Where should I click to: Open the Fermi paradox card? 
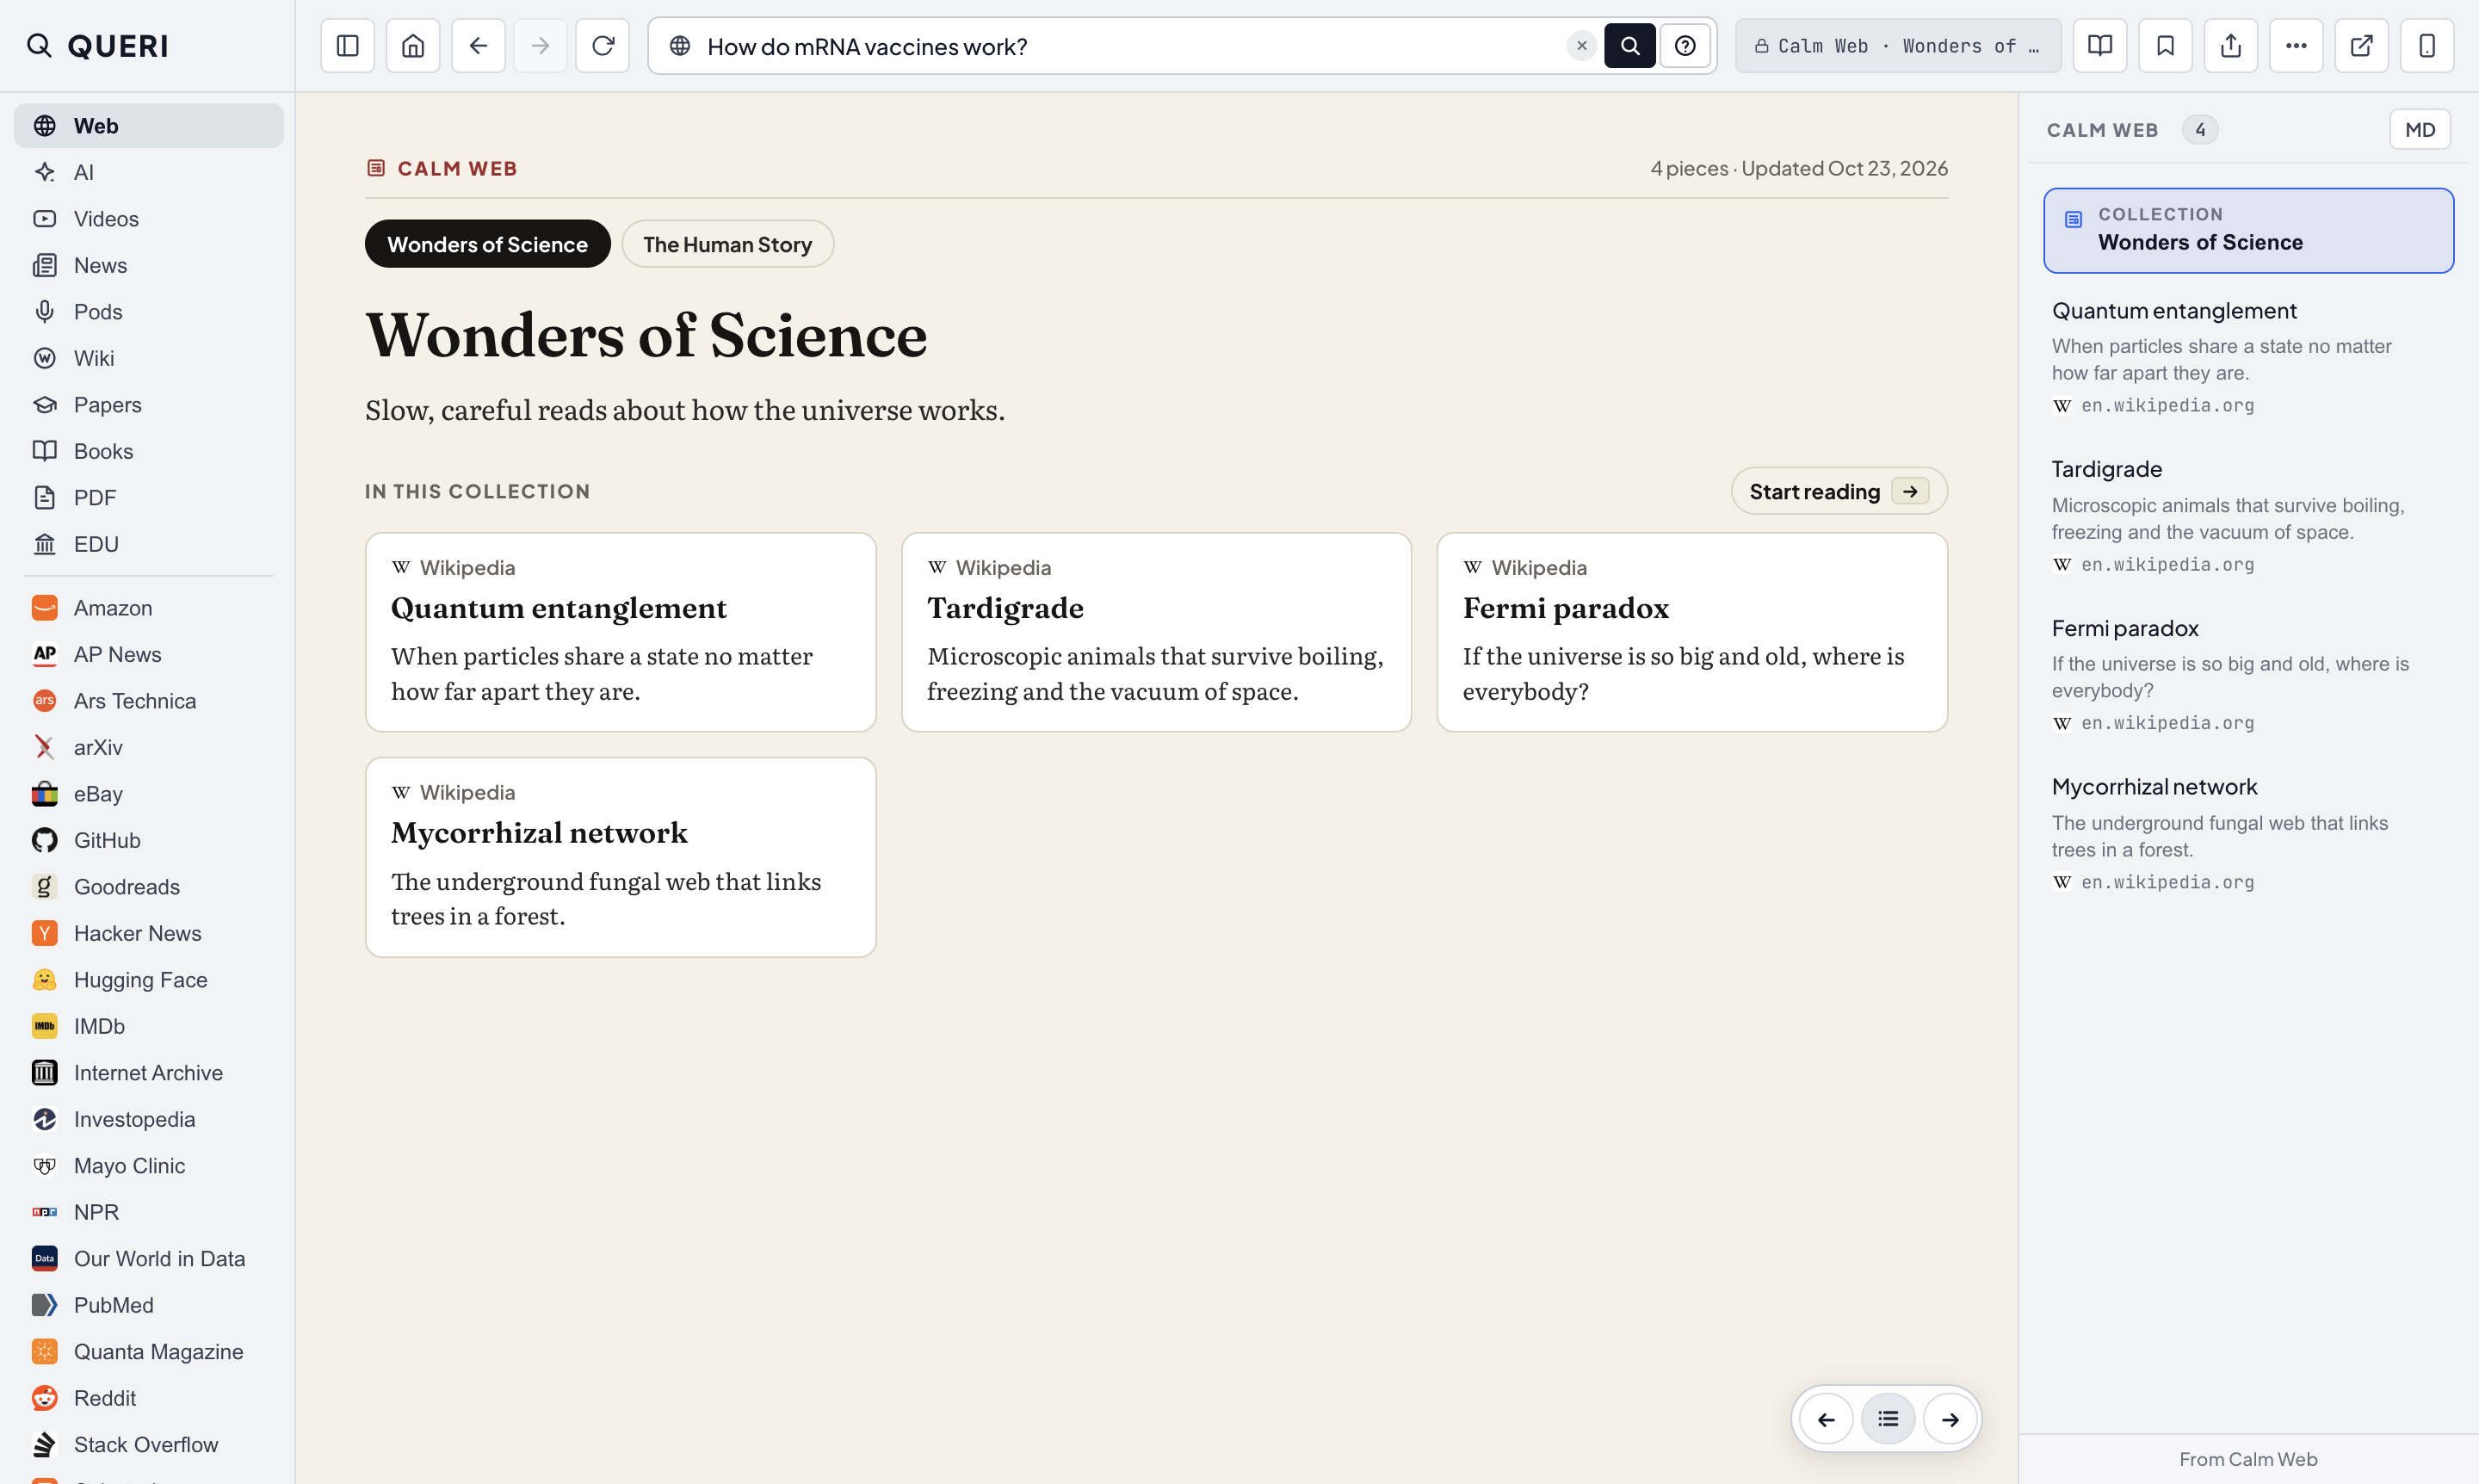click(x=1692, y=632)
